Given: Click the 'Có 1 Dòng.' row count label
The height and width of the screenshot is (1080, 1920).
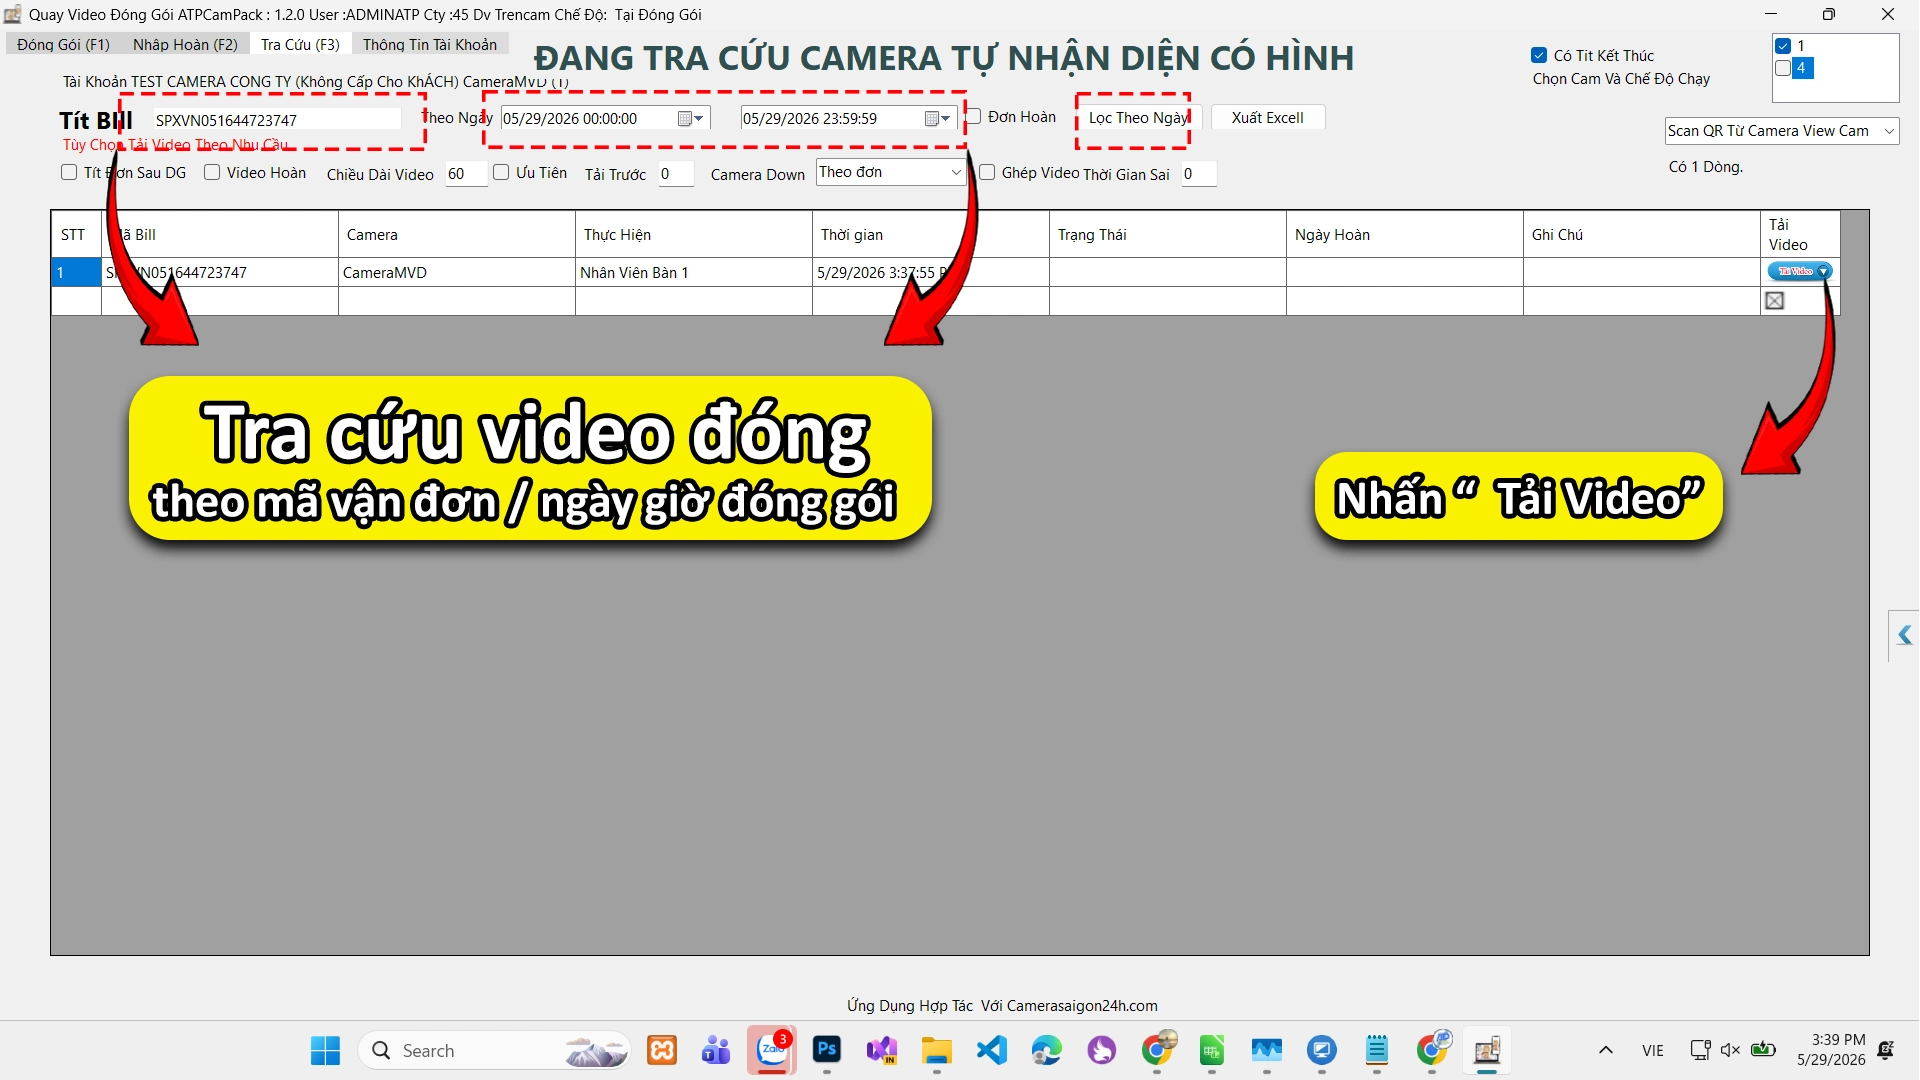Looking at the screenshot, I should [1705, 167].
